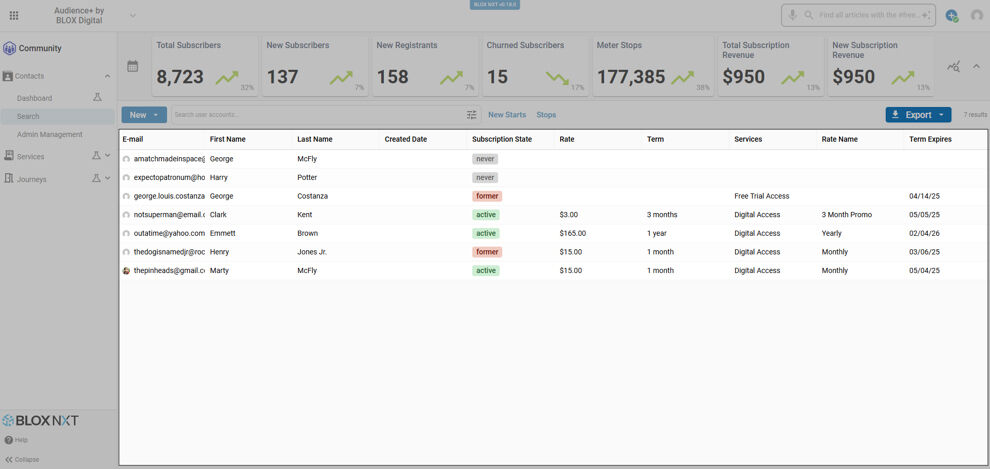Image resolution: width=990 pixels, height=469 pixels.
Task: Click the blue plus create icon
Action: tap(951, 15)
